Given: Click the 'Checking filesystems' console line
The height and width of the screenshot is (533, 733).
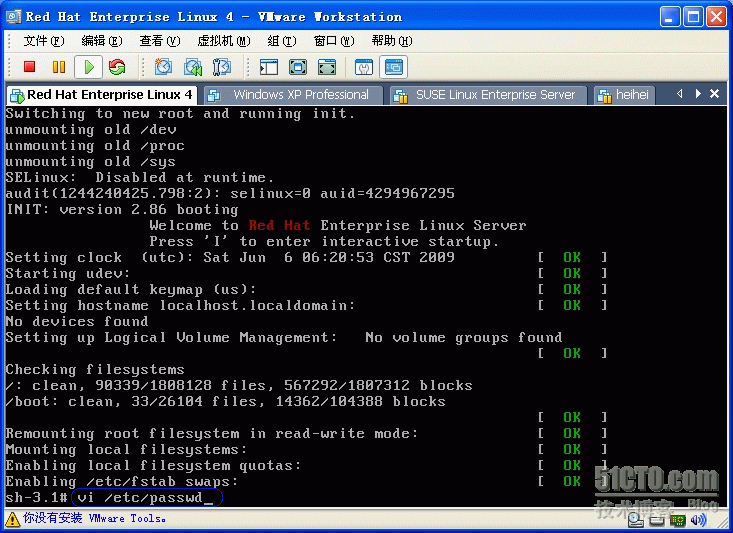Looking at the screenshot, I should click(x=95, y=370).
